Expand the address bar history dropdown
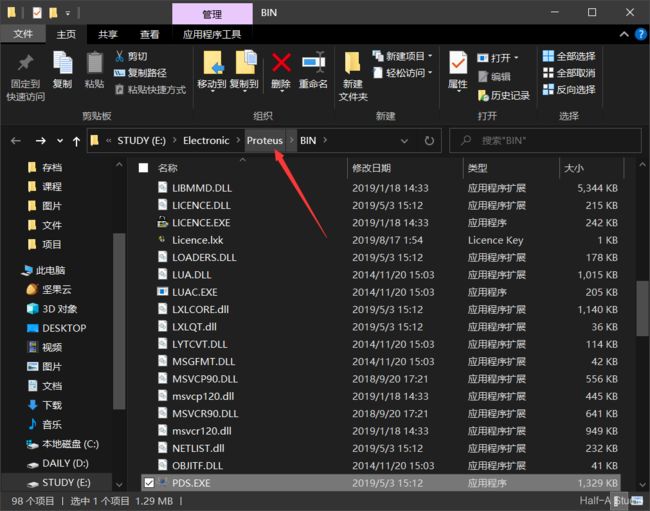This screenshot has height=511, width=650. click(404, 141)
